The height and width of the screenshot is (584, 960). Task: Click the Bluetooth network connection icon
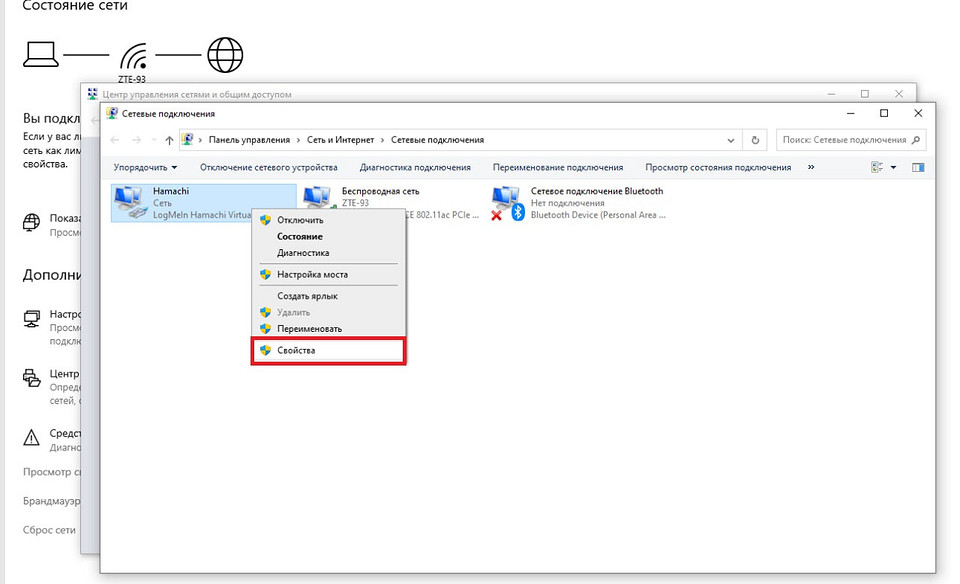(x=507, y=202)
